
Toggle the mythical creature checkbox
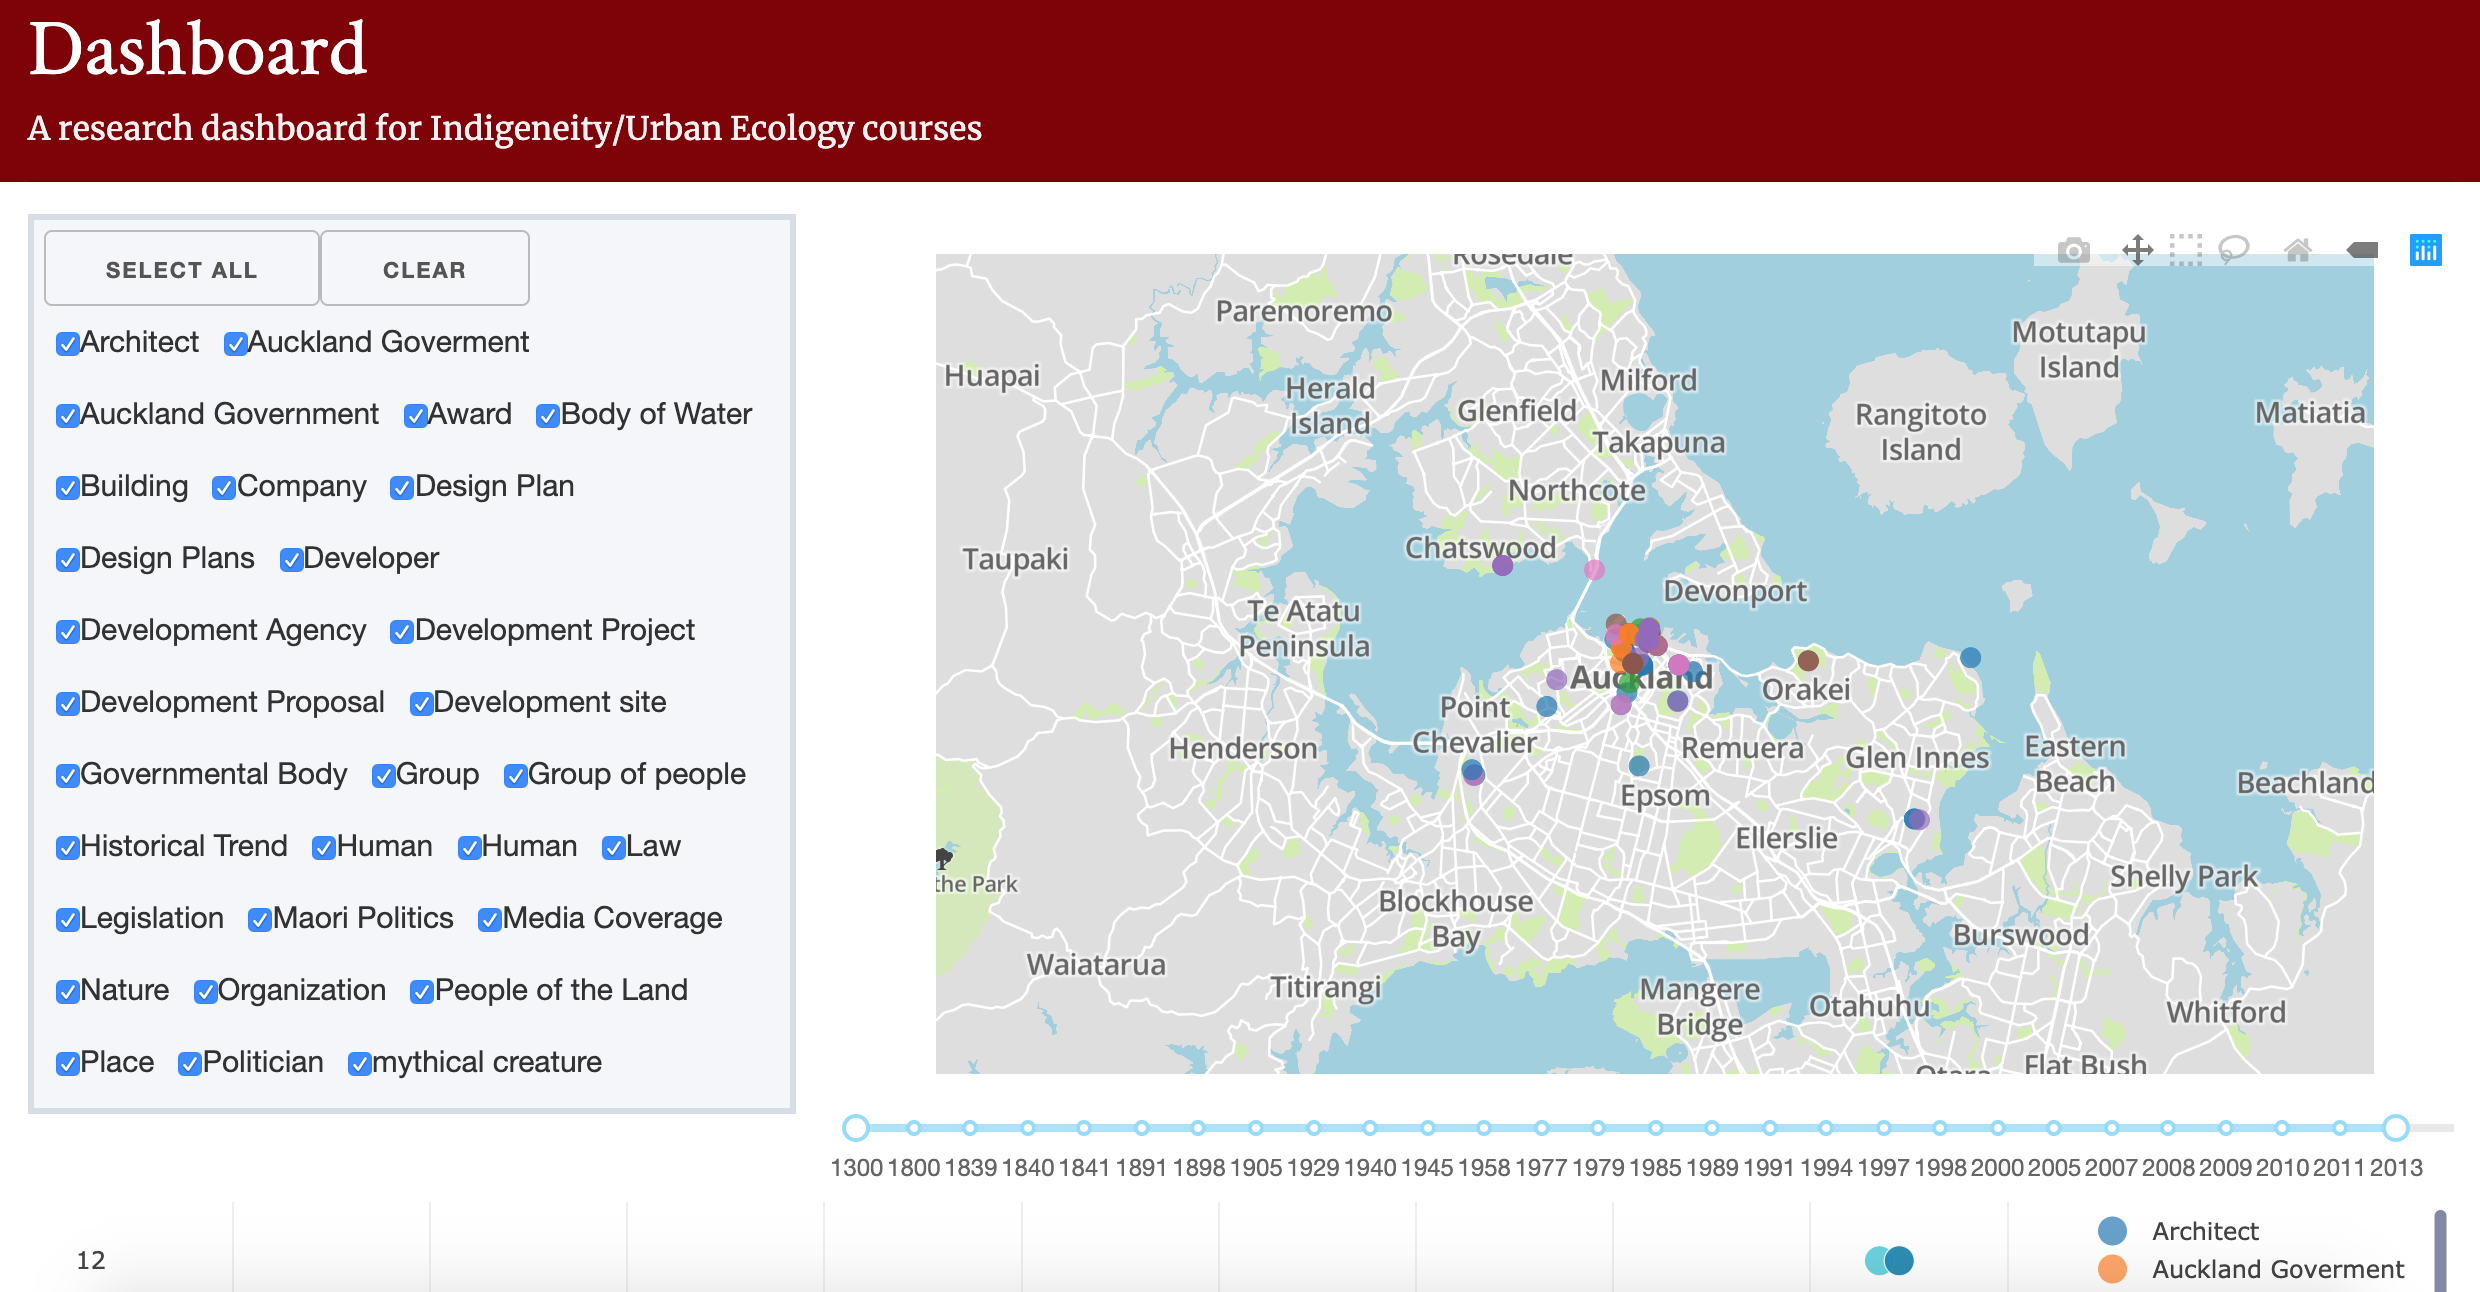point(359,1064)
